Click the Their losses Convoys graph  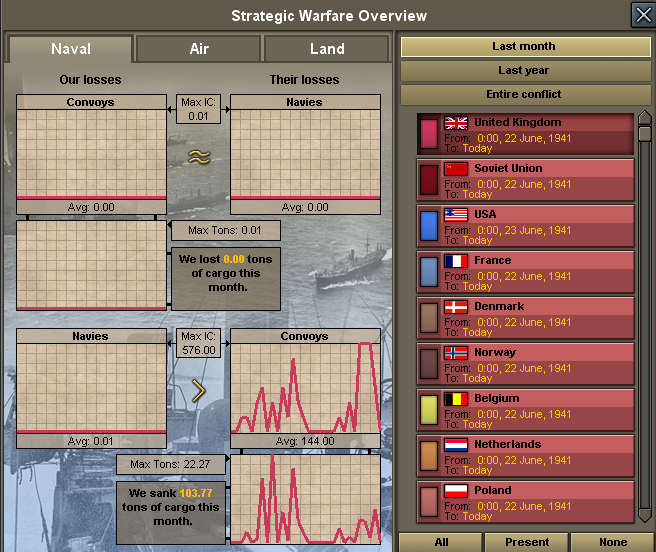(x=305, y=388)
